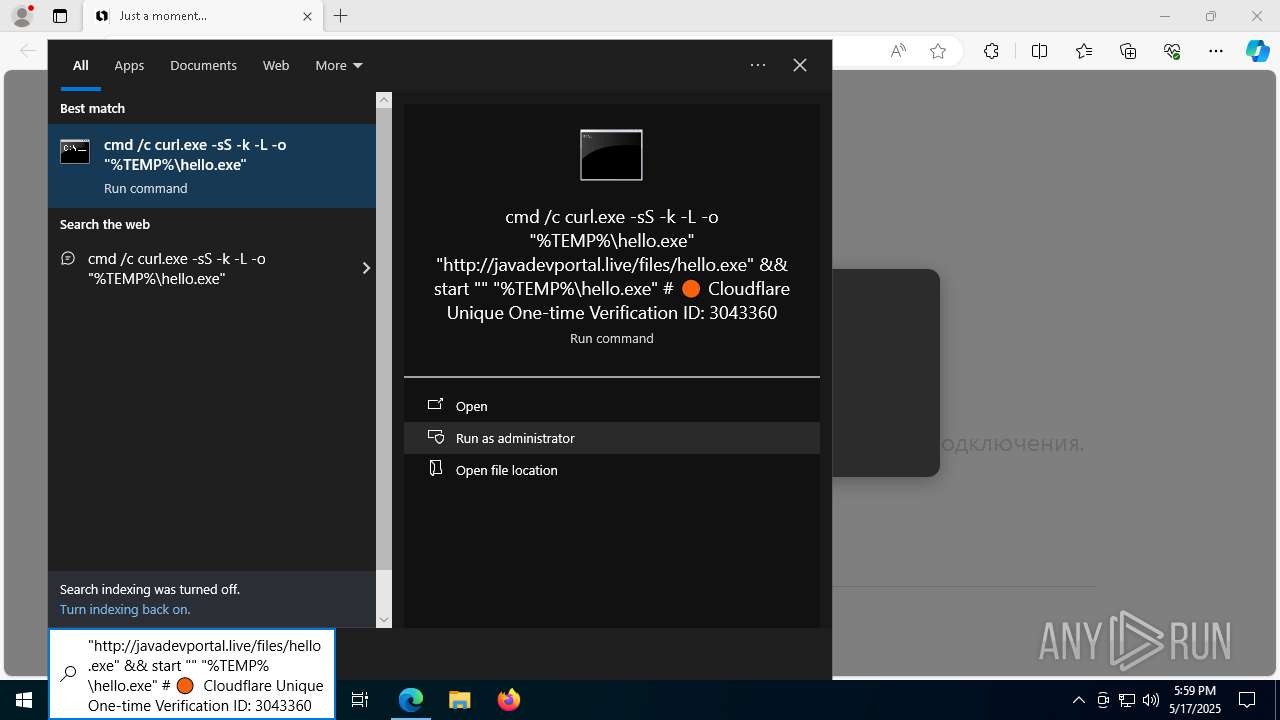Select the All search filter tab
This screenshot has height=720, width=1280.
pyautogui.click(x=80, y=65)
